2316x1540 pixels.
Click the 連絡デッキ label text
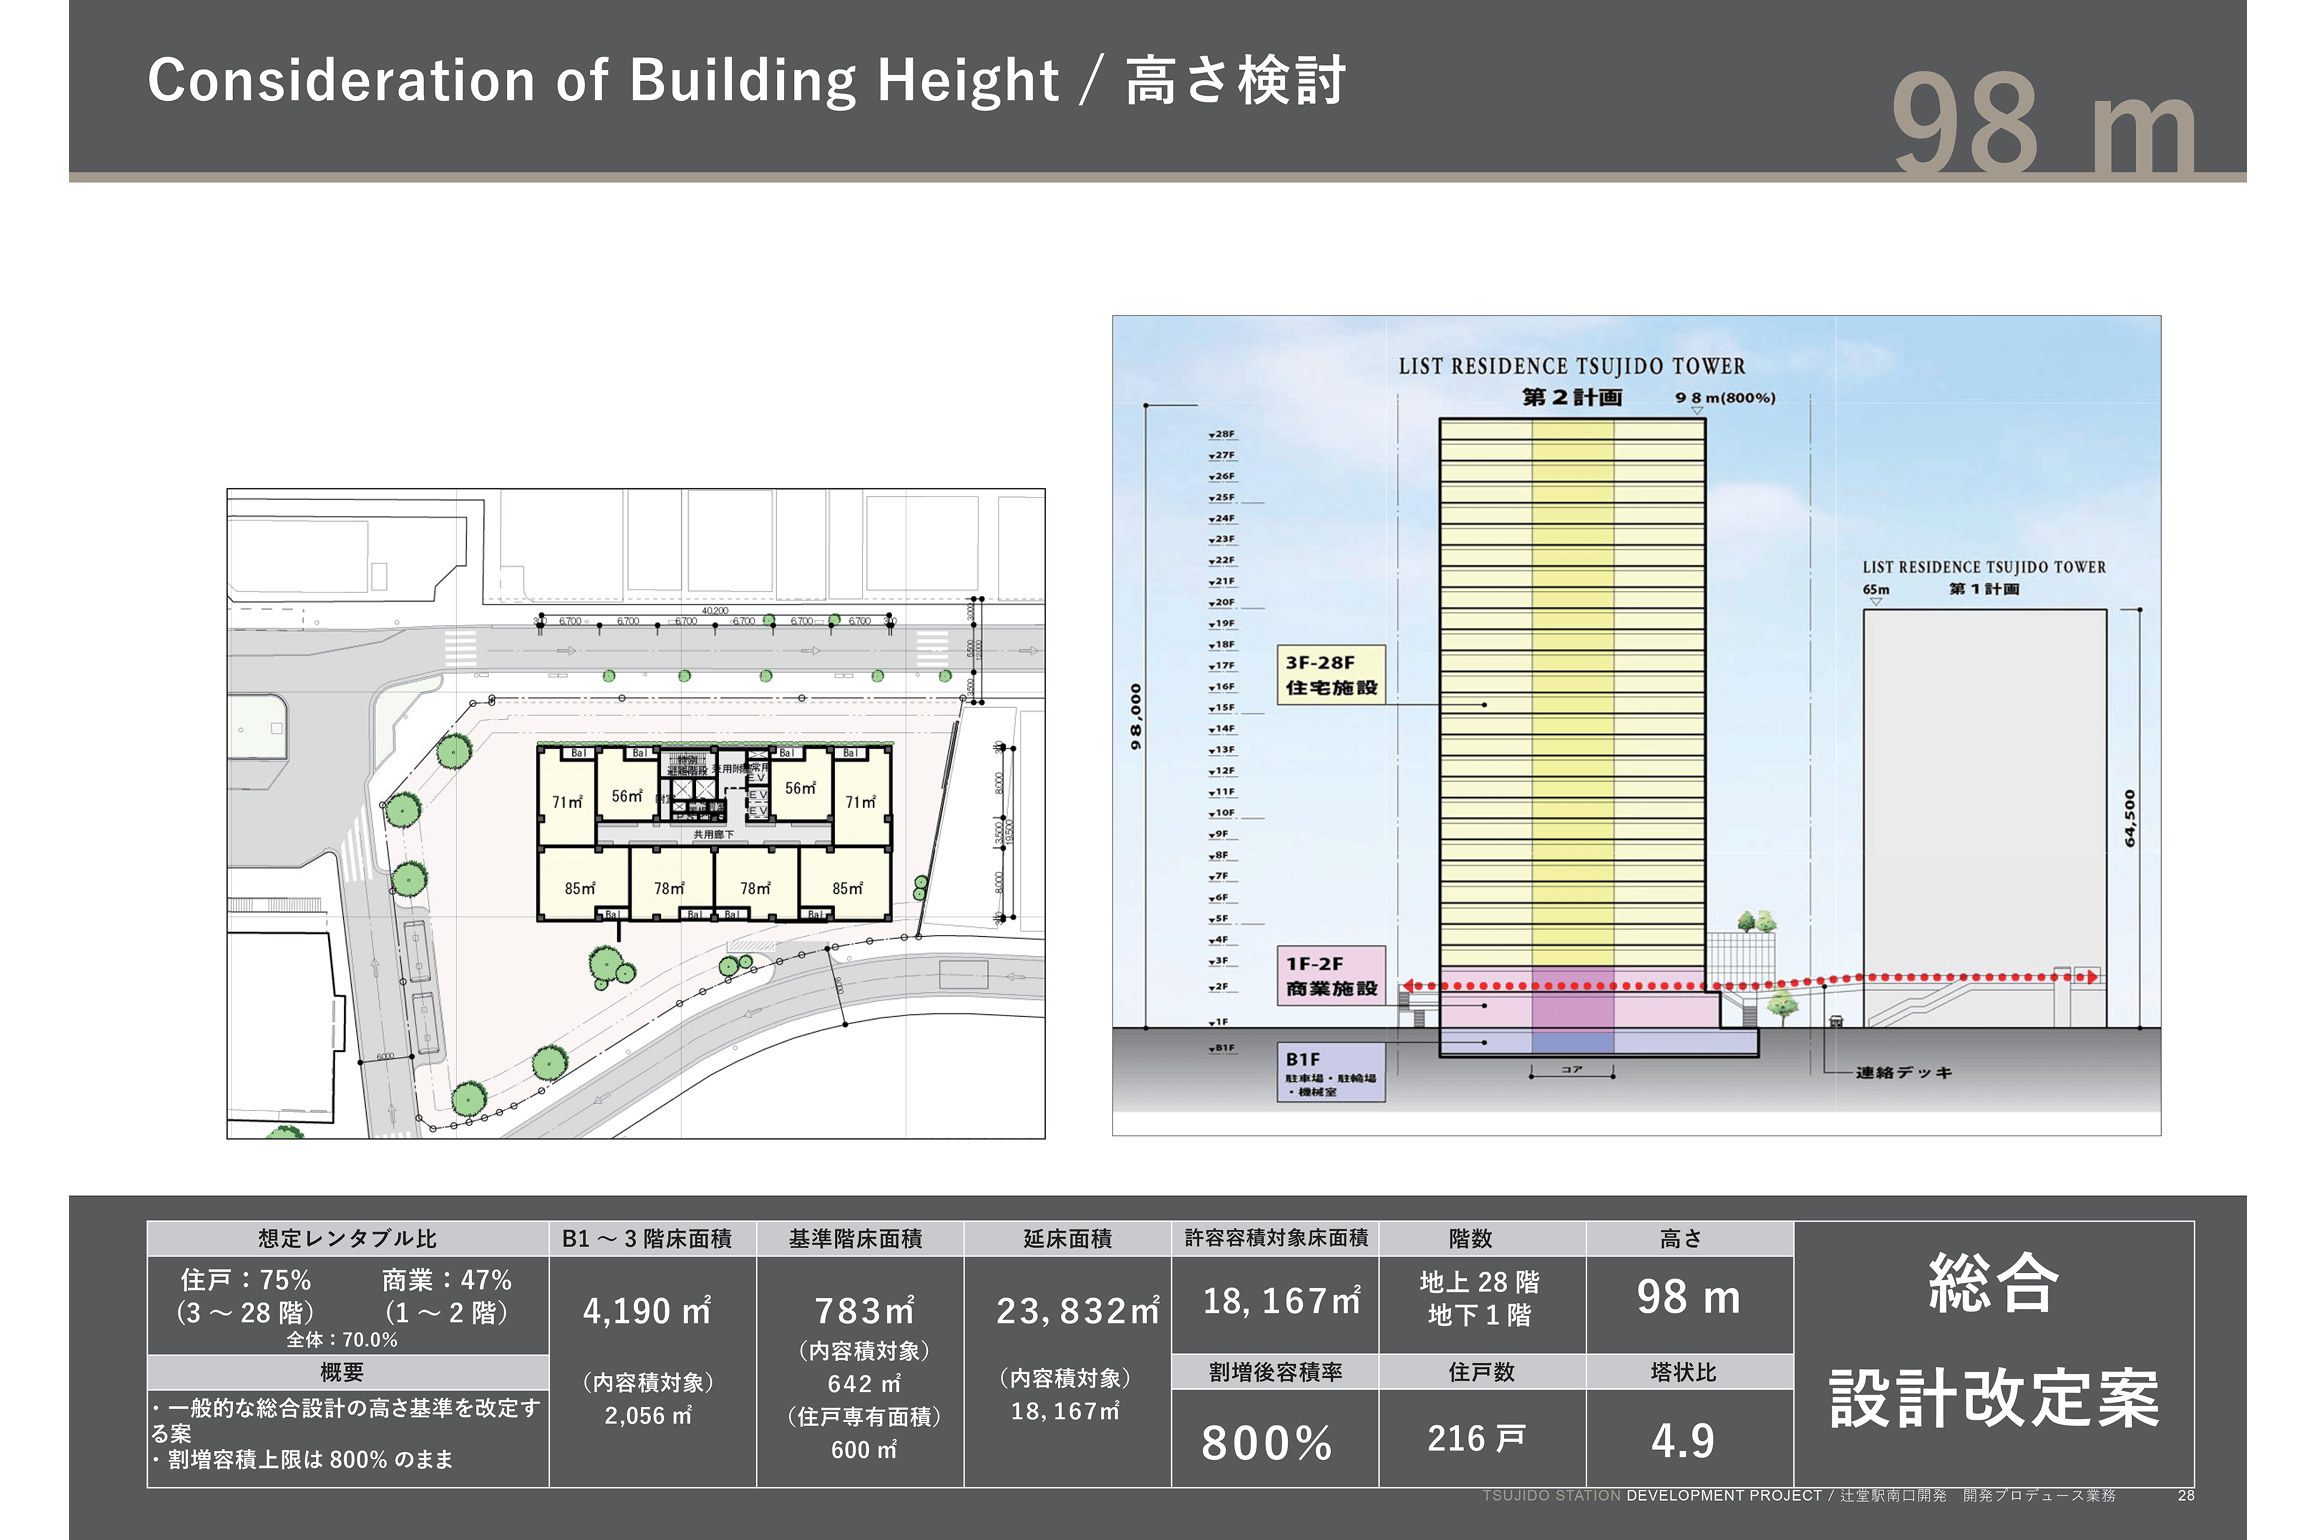tap(1904, 1073)
